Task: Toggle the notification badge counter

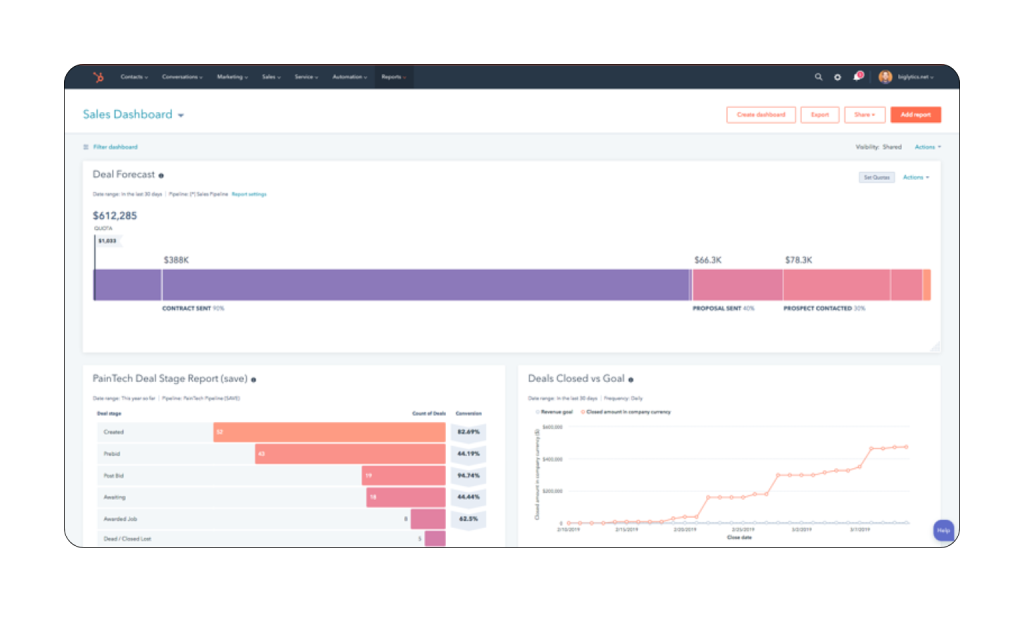Action: (x=860, y=73)
